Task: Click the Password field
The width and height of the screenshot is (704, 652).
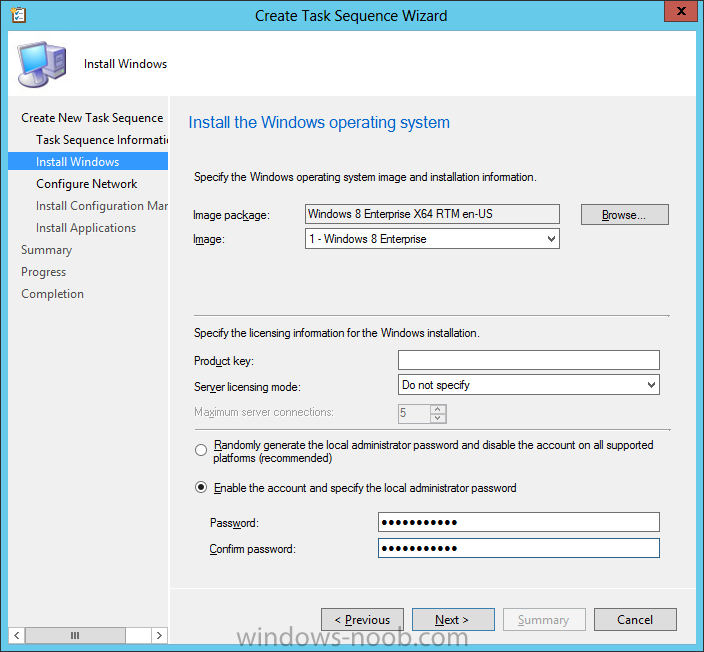Action: (x=519, y=522)
